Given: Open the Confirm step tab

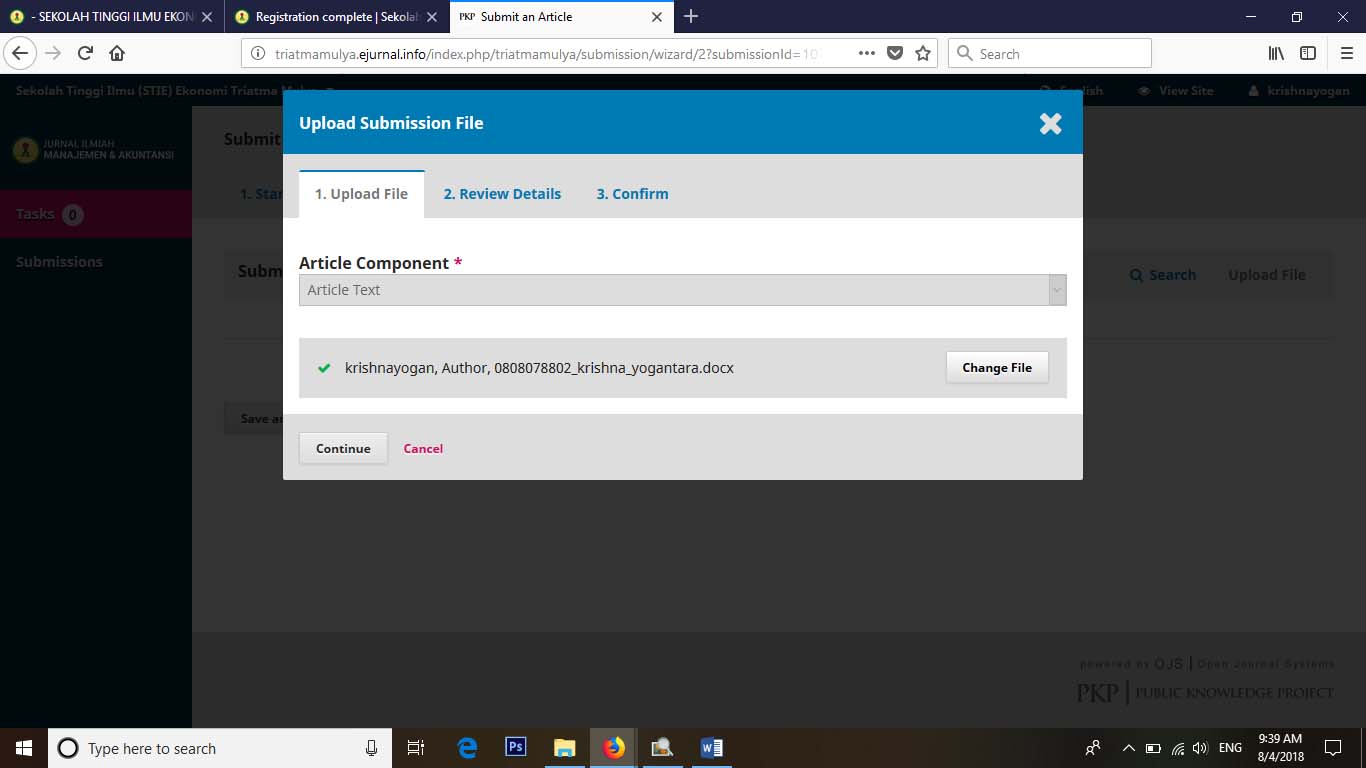Looking at the screenshot, I should tap(632, 194).
